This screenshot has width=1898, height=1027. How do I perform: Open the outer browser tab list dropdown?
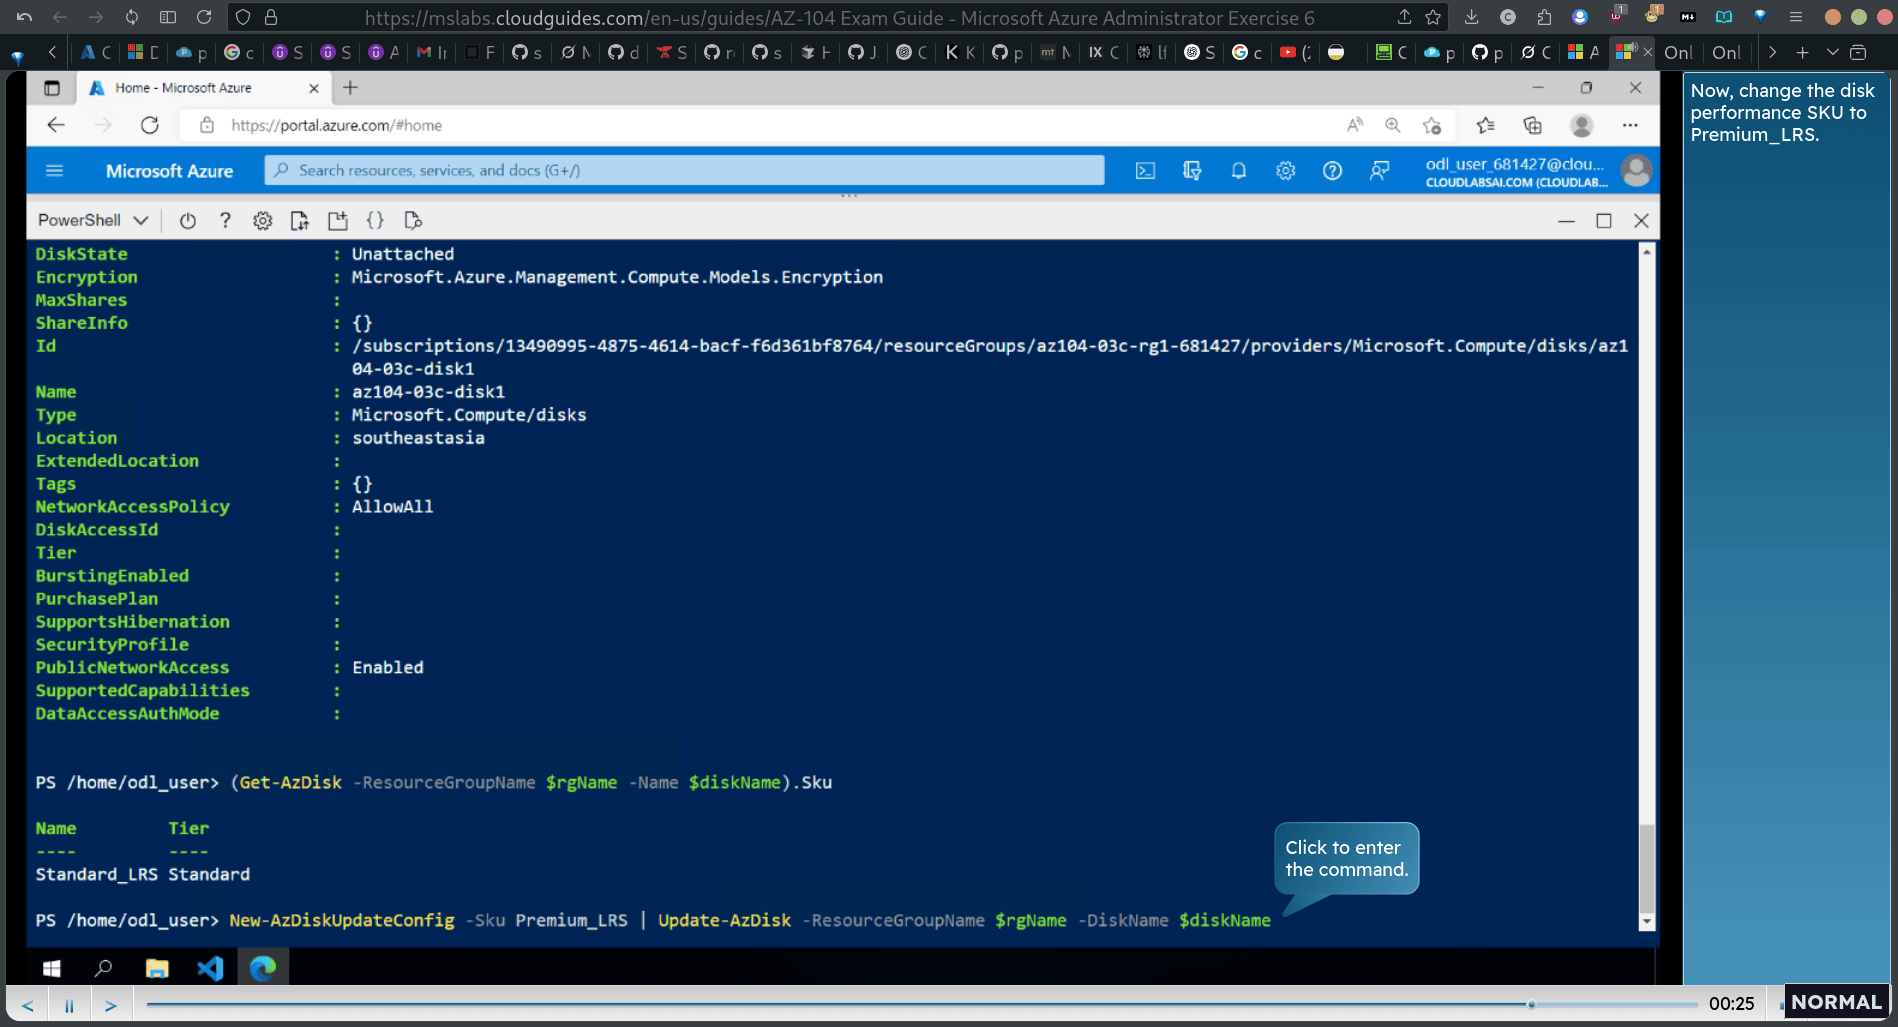pos(1832,52)
